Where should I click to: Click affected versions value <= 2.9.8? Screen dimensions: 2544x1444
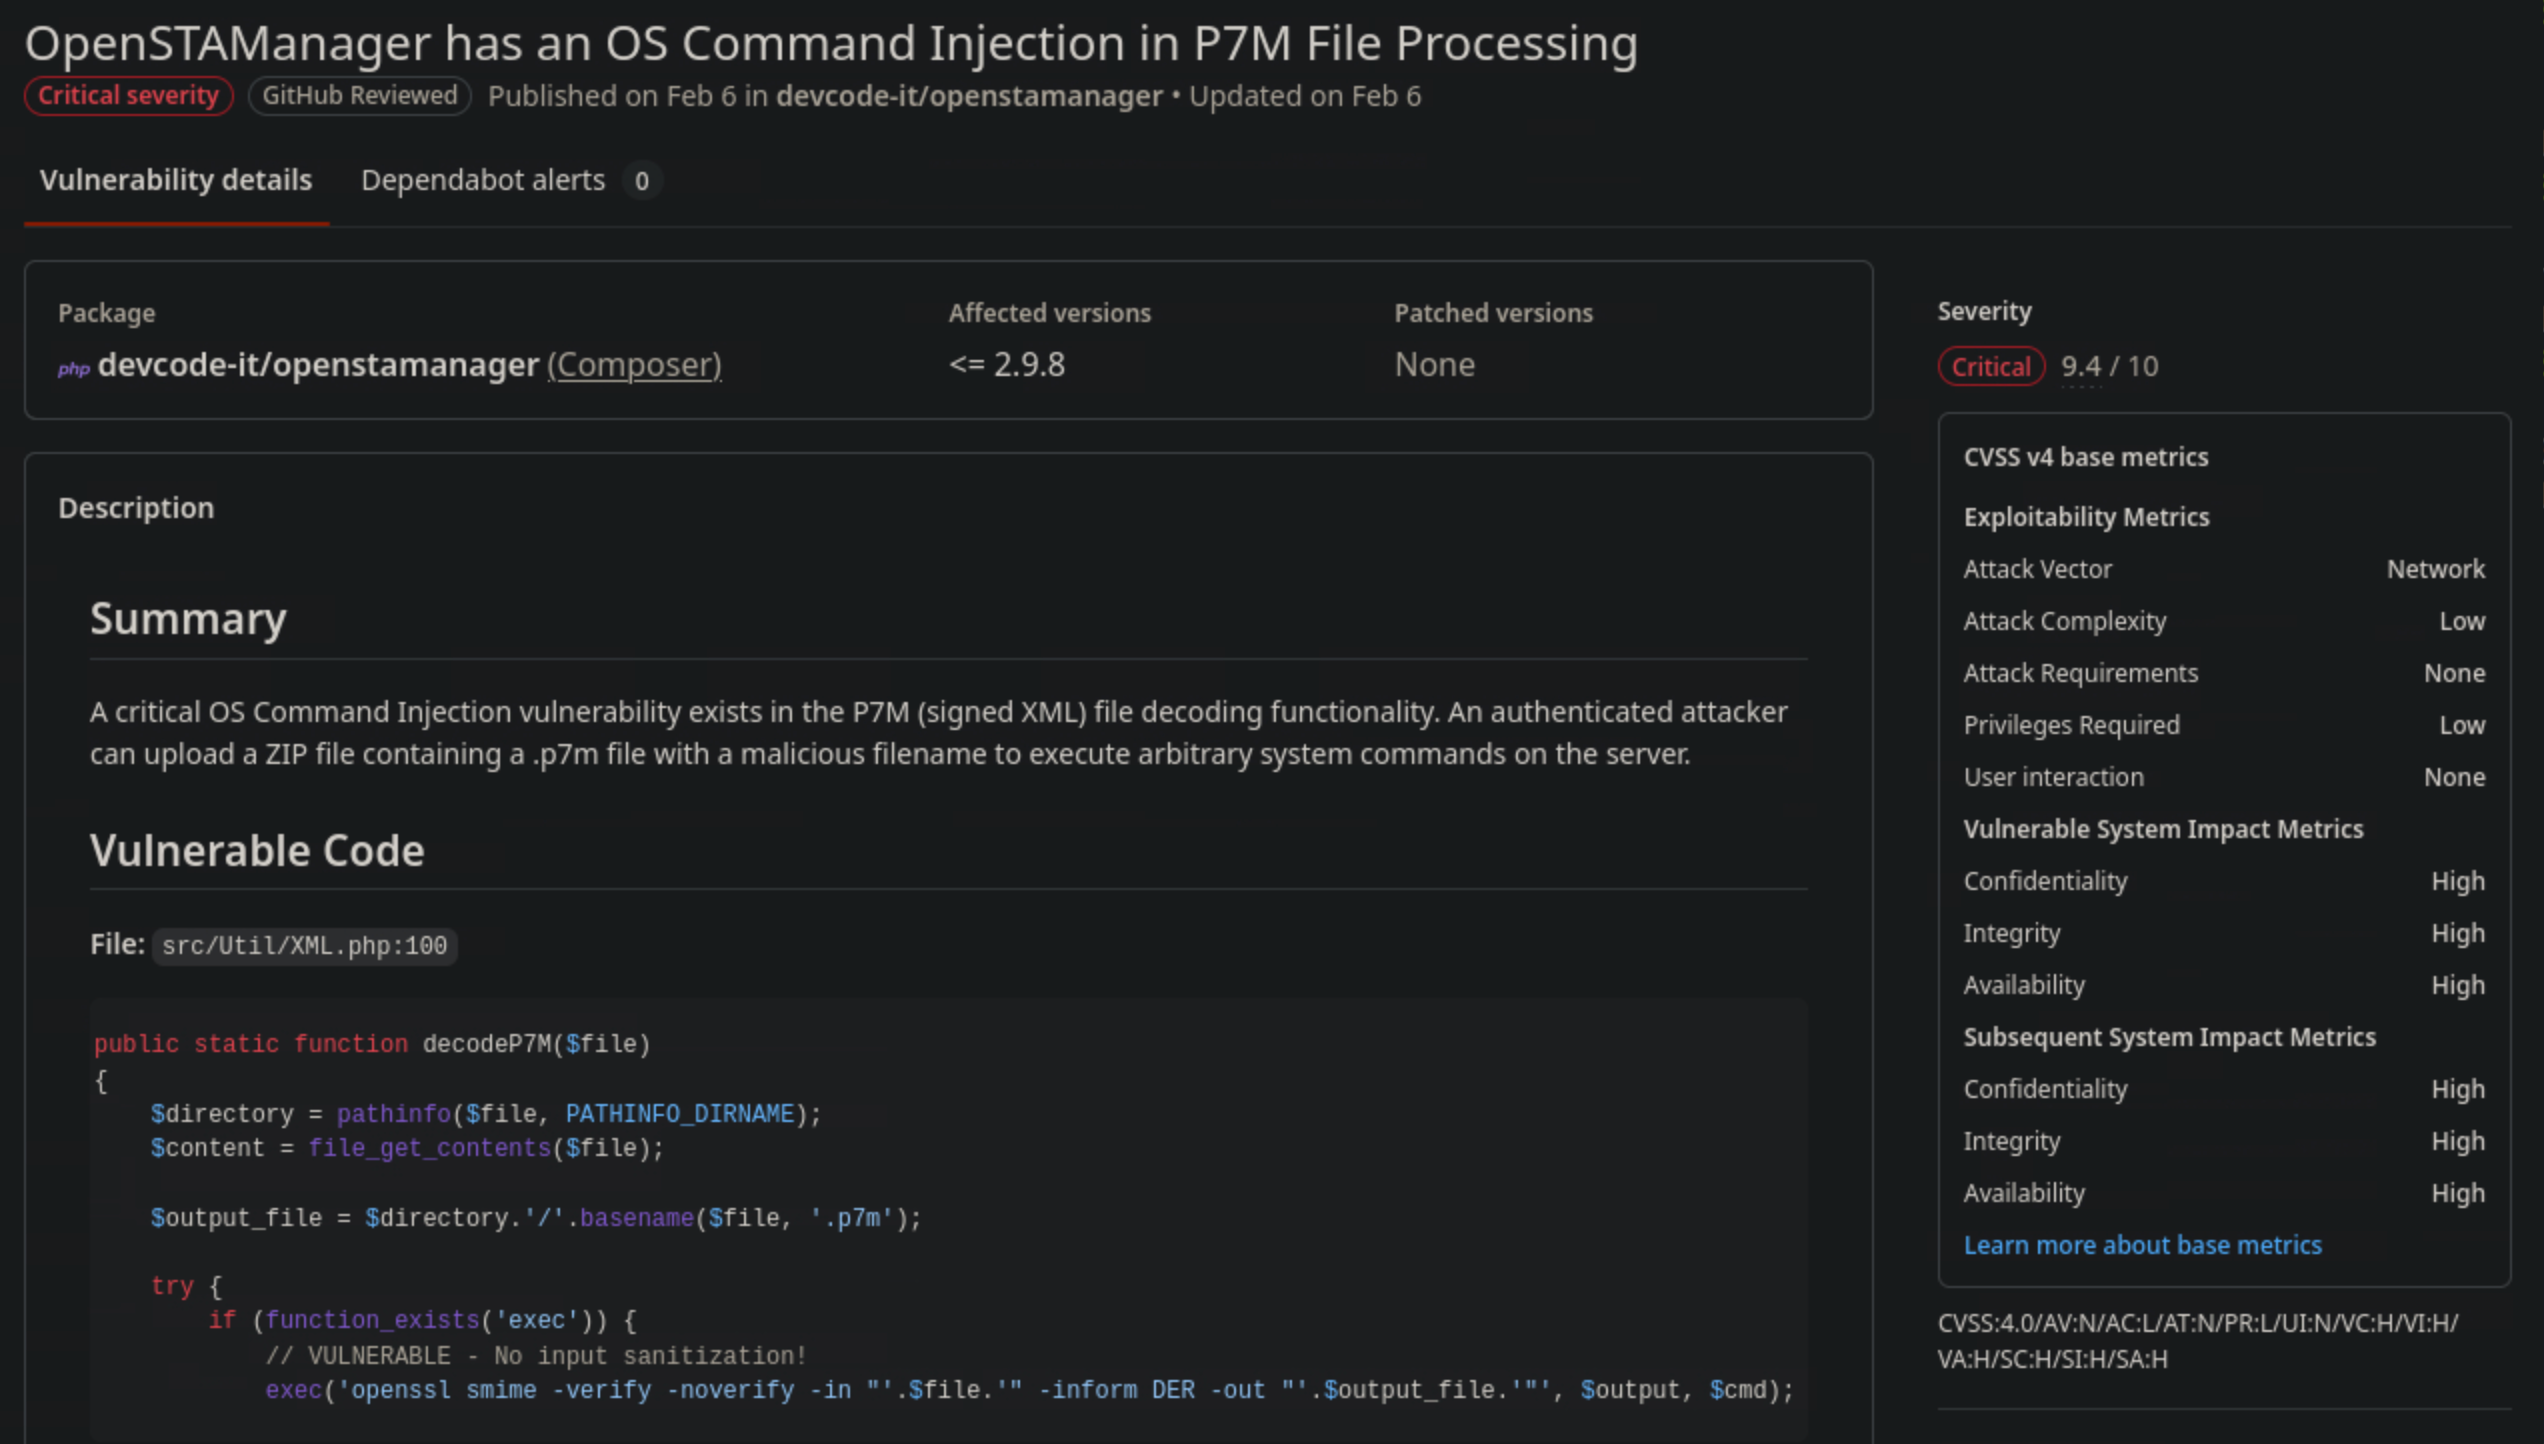[x=1007, y=365]
